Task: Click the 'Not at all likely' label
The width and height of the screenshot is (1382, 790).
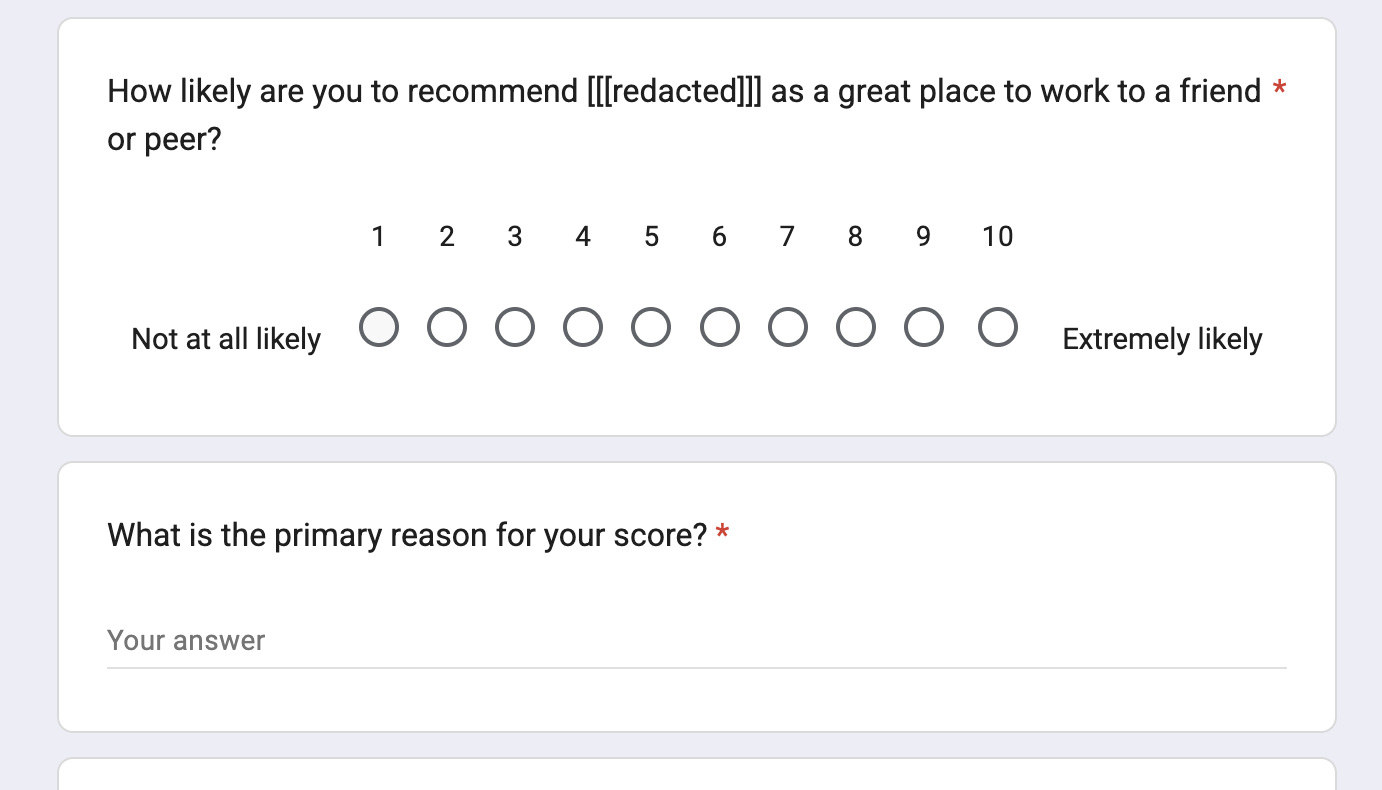Action: coord(226,339)
